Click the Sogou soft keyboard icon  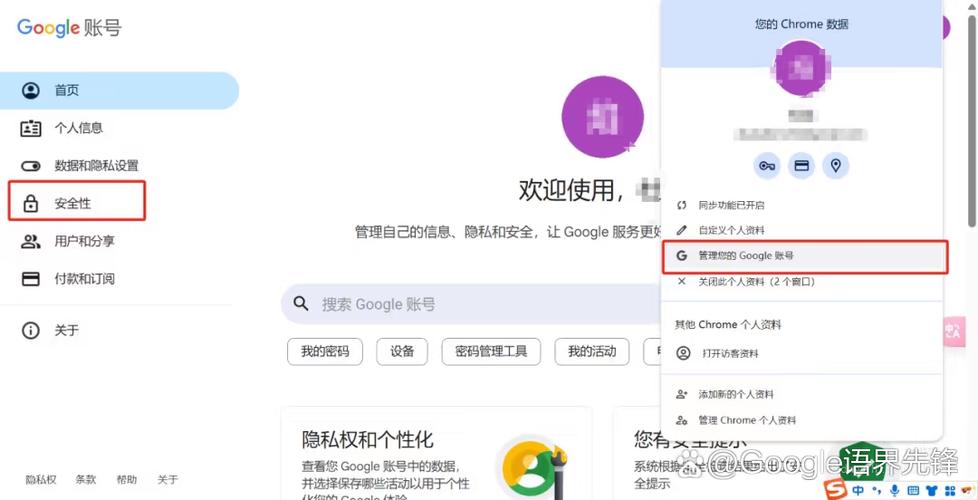point(913,490)
